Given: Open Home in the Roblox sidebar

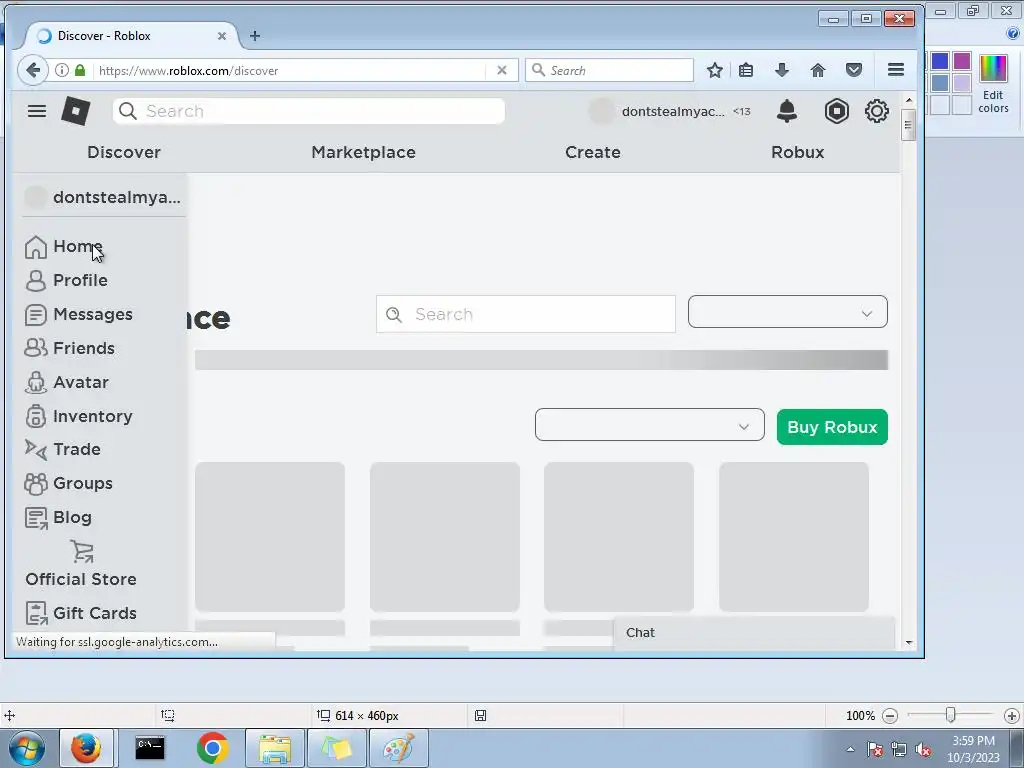Looking at the screenshot, I should (63, 246).
